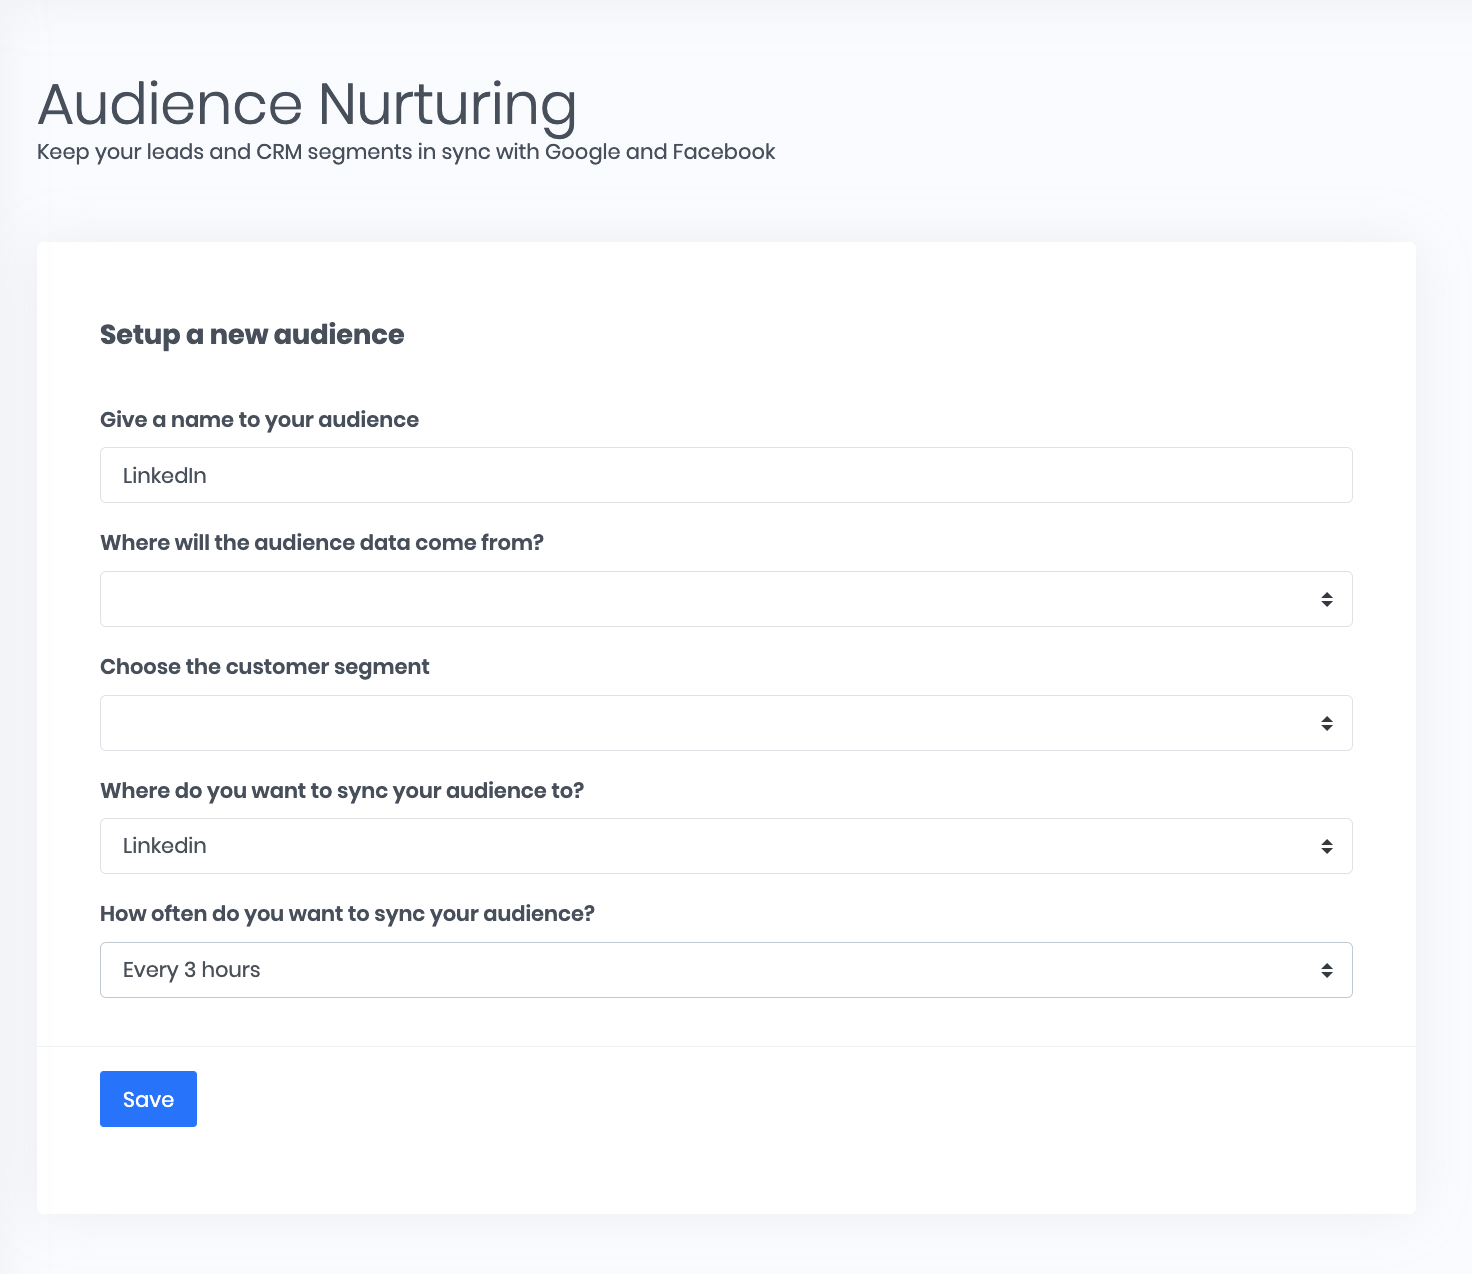Click the 'How often do you want to sync your audience?' label
Viewport: 1472px width, 1274px height.
tap(347, 914)
